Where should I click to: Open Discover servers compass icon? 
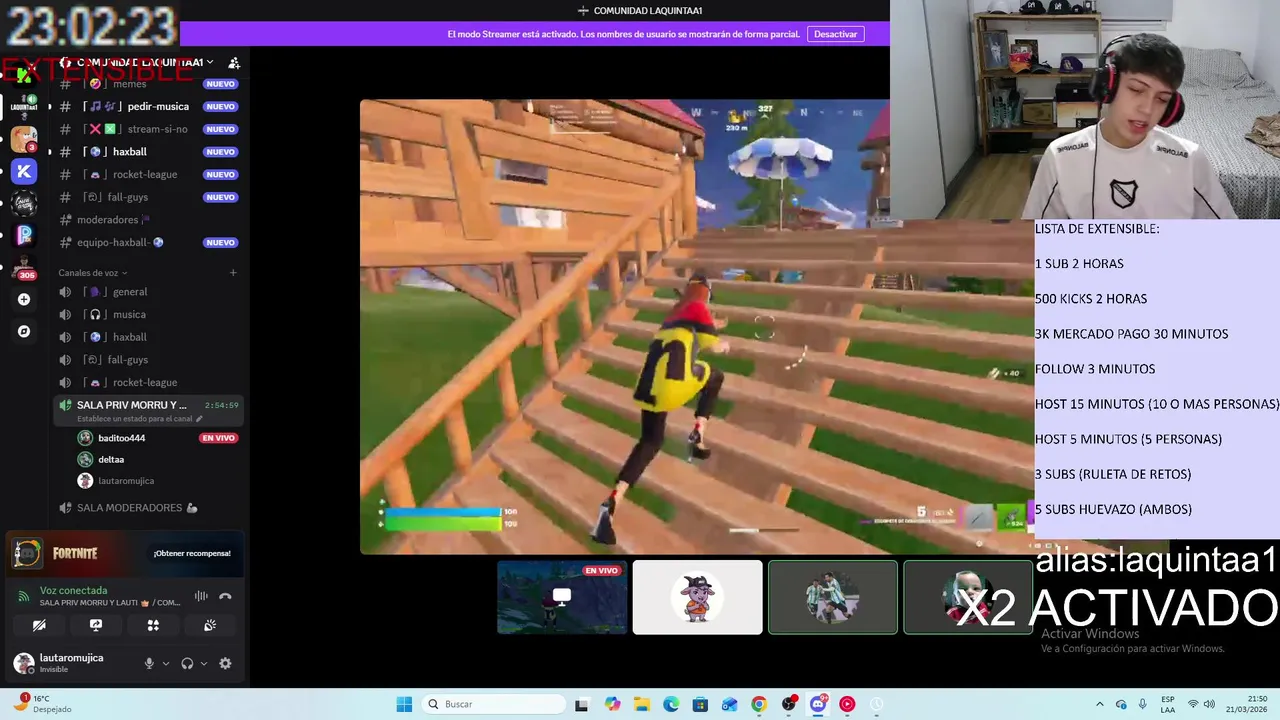(24, 331)
